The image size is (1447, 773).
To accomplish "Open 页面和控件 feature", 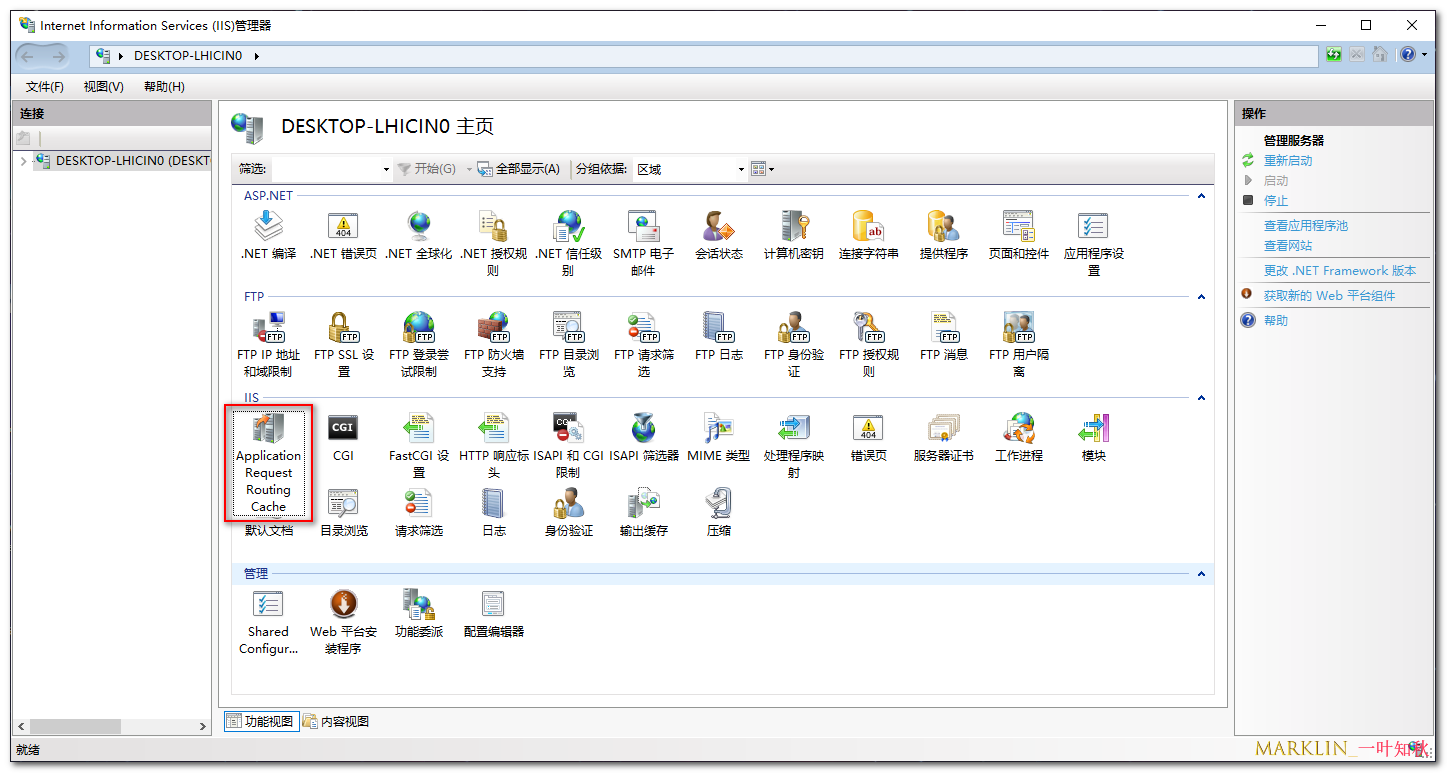I will tap(1018, 236).
